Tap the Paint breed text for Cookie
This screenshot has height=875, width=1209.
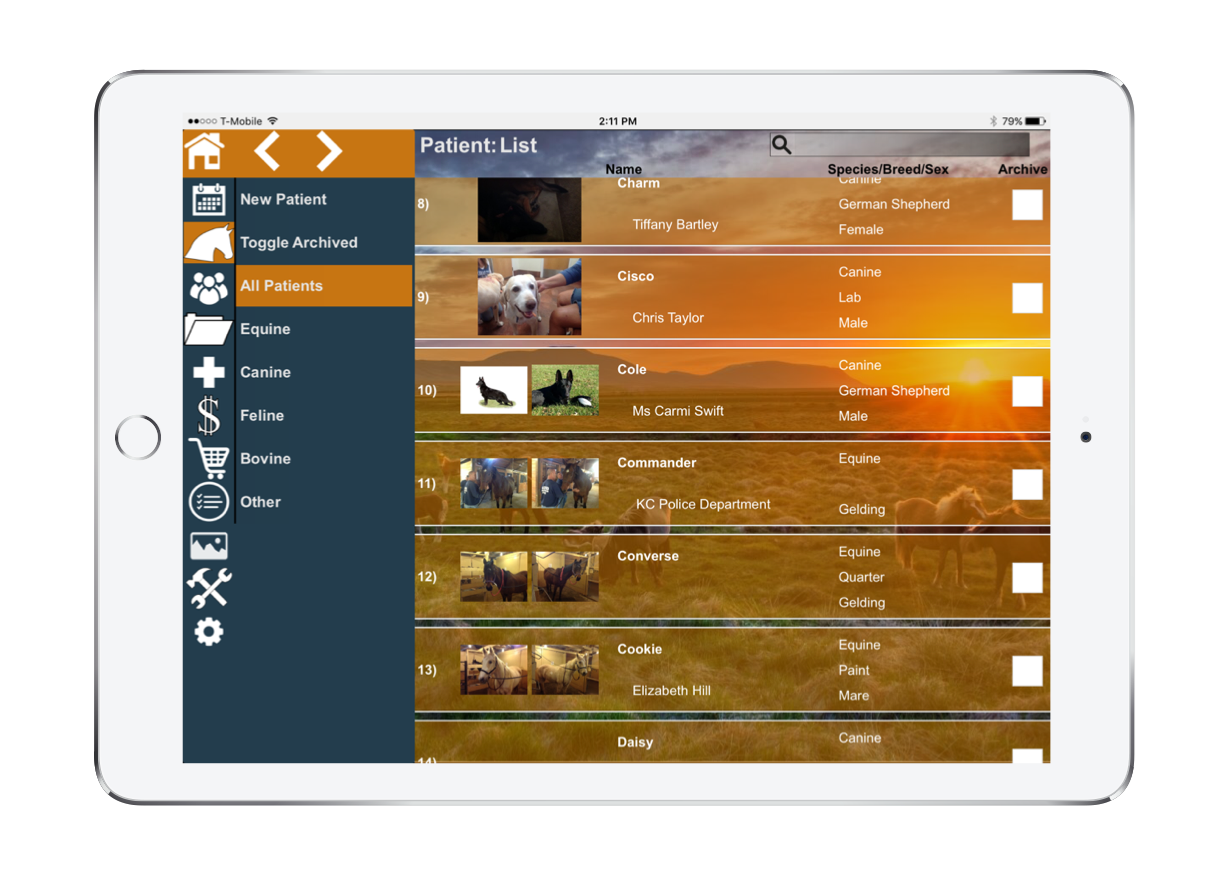pyautogui.click(x=854, y=670)
